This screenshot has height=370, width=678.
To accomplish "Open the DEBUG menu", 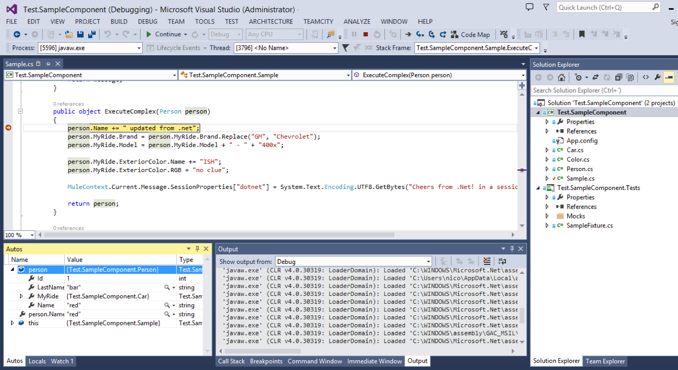I will pos(147,21).
